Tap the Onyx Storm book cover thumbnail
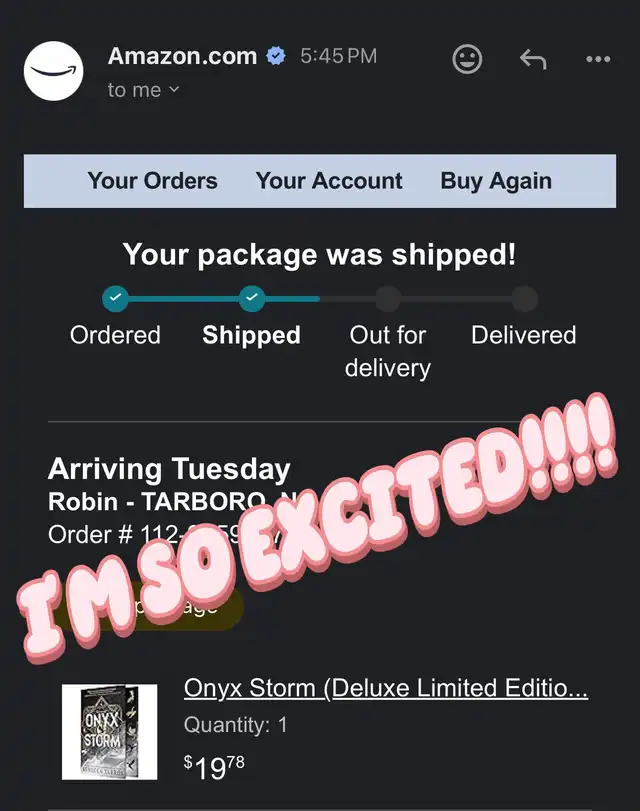This screenshot has height=811, width=640. [x=110, y=731]
